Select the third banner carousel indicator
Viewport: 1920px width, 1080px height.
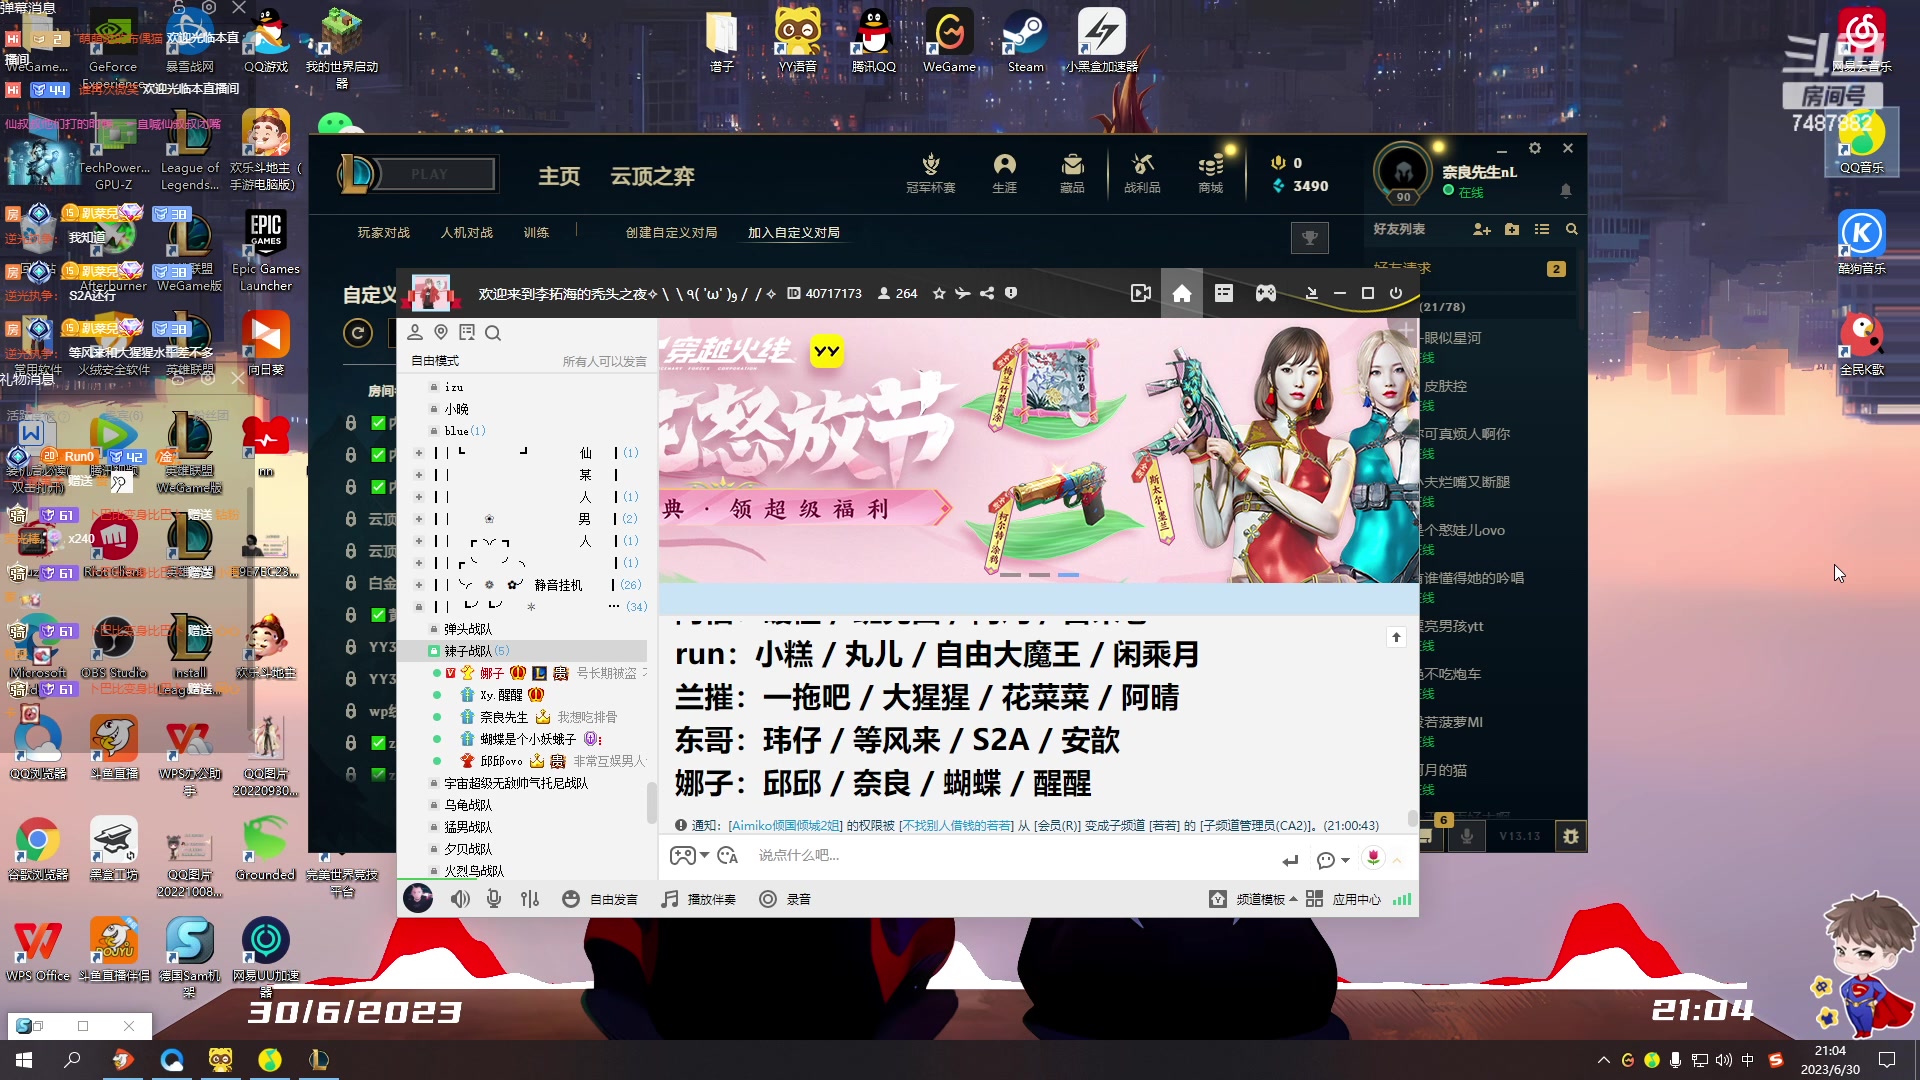(1068, 575)
